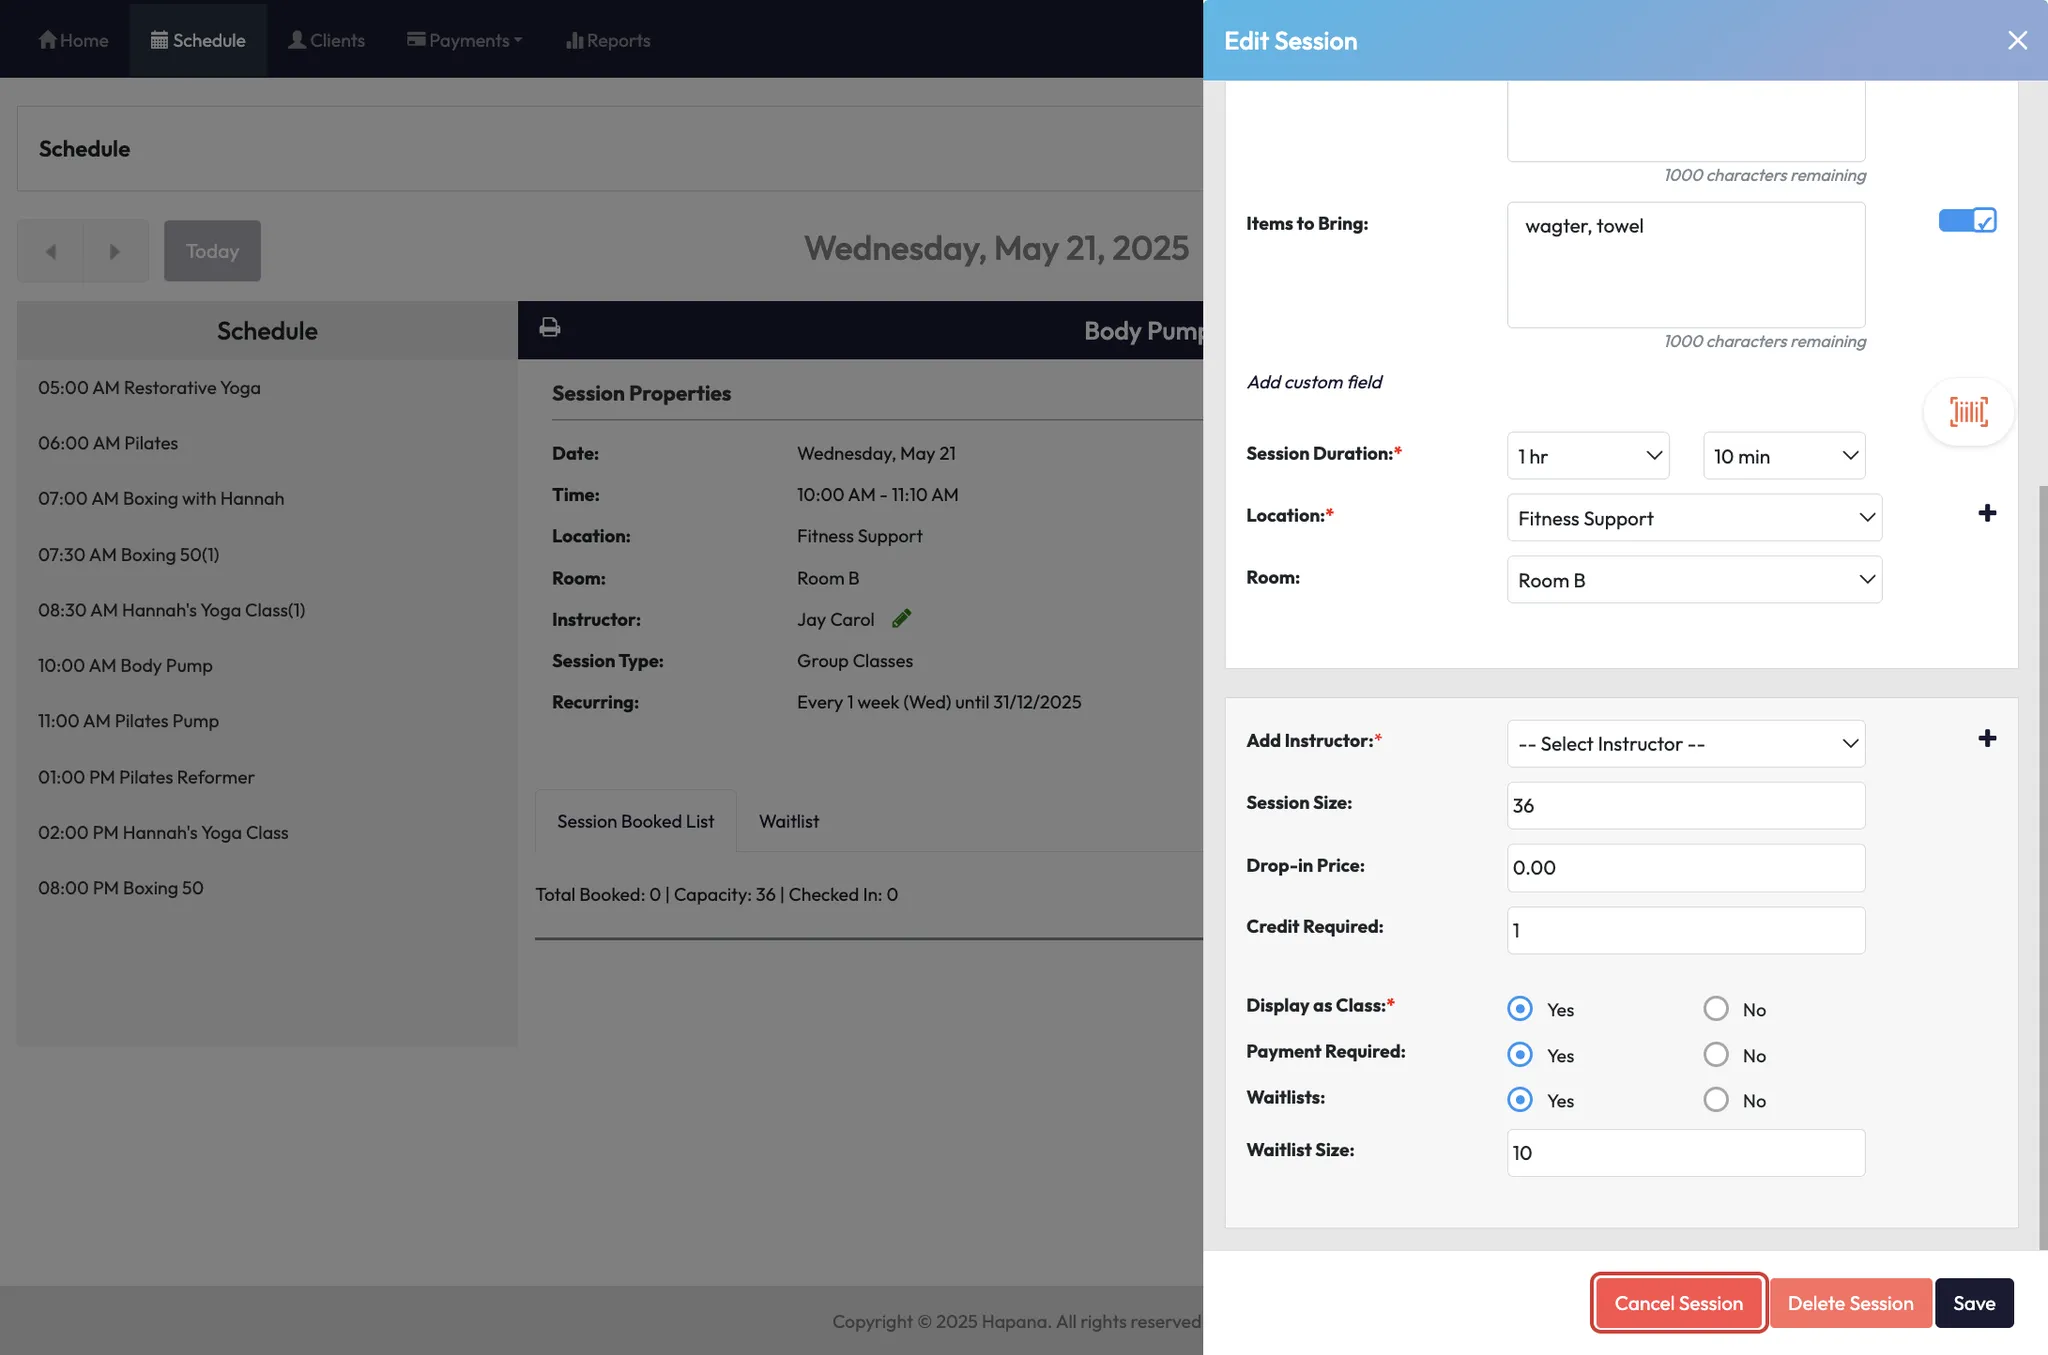This screenshot has width=2048, height=1355.
Task: Go to next day with right arrow
Action: (115, 251)
